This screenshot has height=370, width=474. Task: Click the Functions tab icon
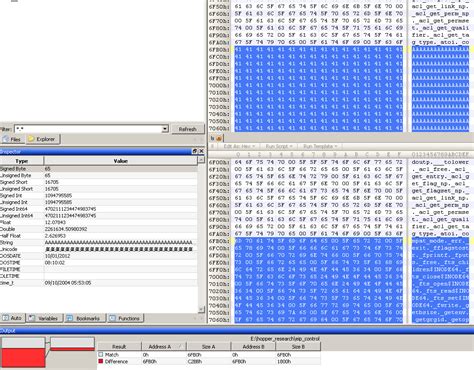pos(112,318)
